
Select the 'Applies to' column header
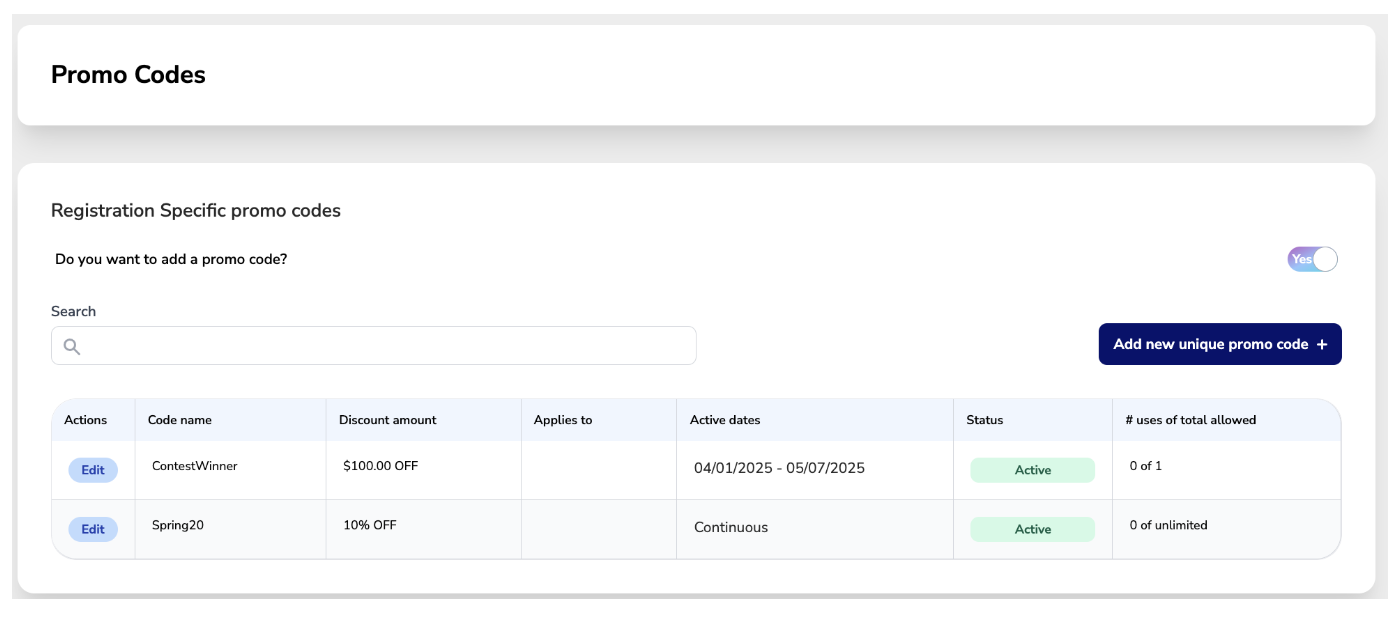tap(563, 420)
